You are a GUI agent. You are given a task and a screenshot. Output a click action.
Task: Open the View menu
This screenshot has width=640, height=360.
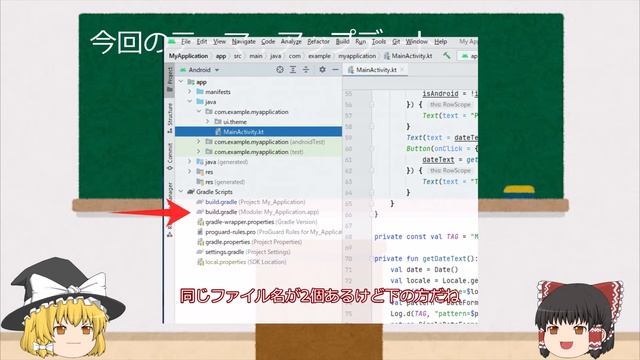(219, 42)
